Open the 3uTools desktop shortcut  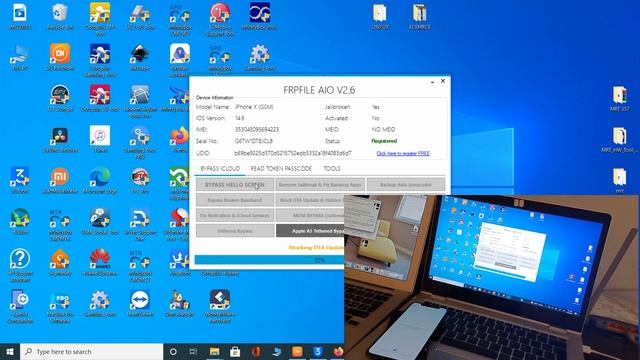click(20, 180)
